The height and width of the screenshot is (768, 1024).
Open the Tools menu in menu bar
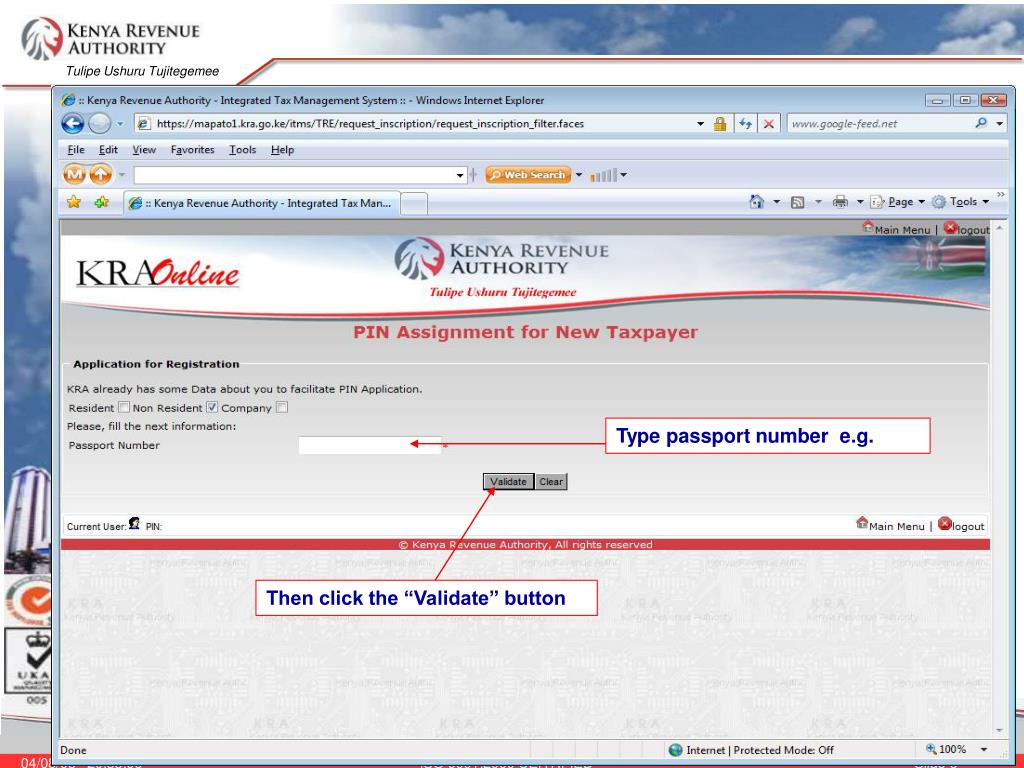242,150
